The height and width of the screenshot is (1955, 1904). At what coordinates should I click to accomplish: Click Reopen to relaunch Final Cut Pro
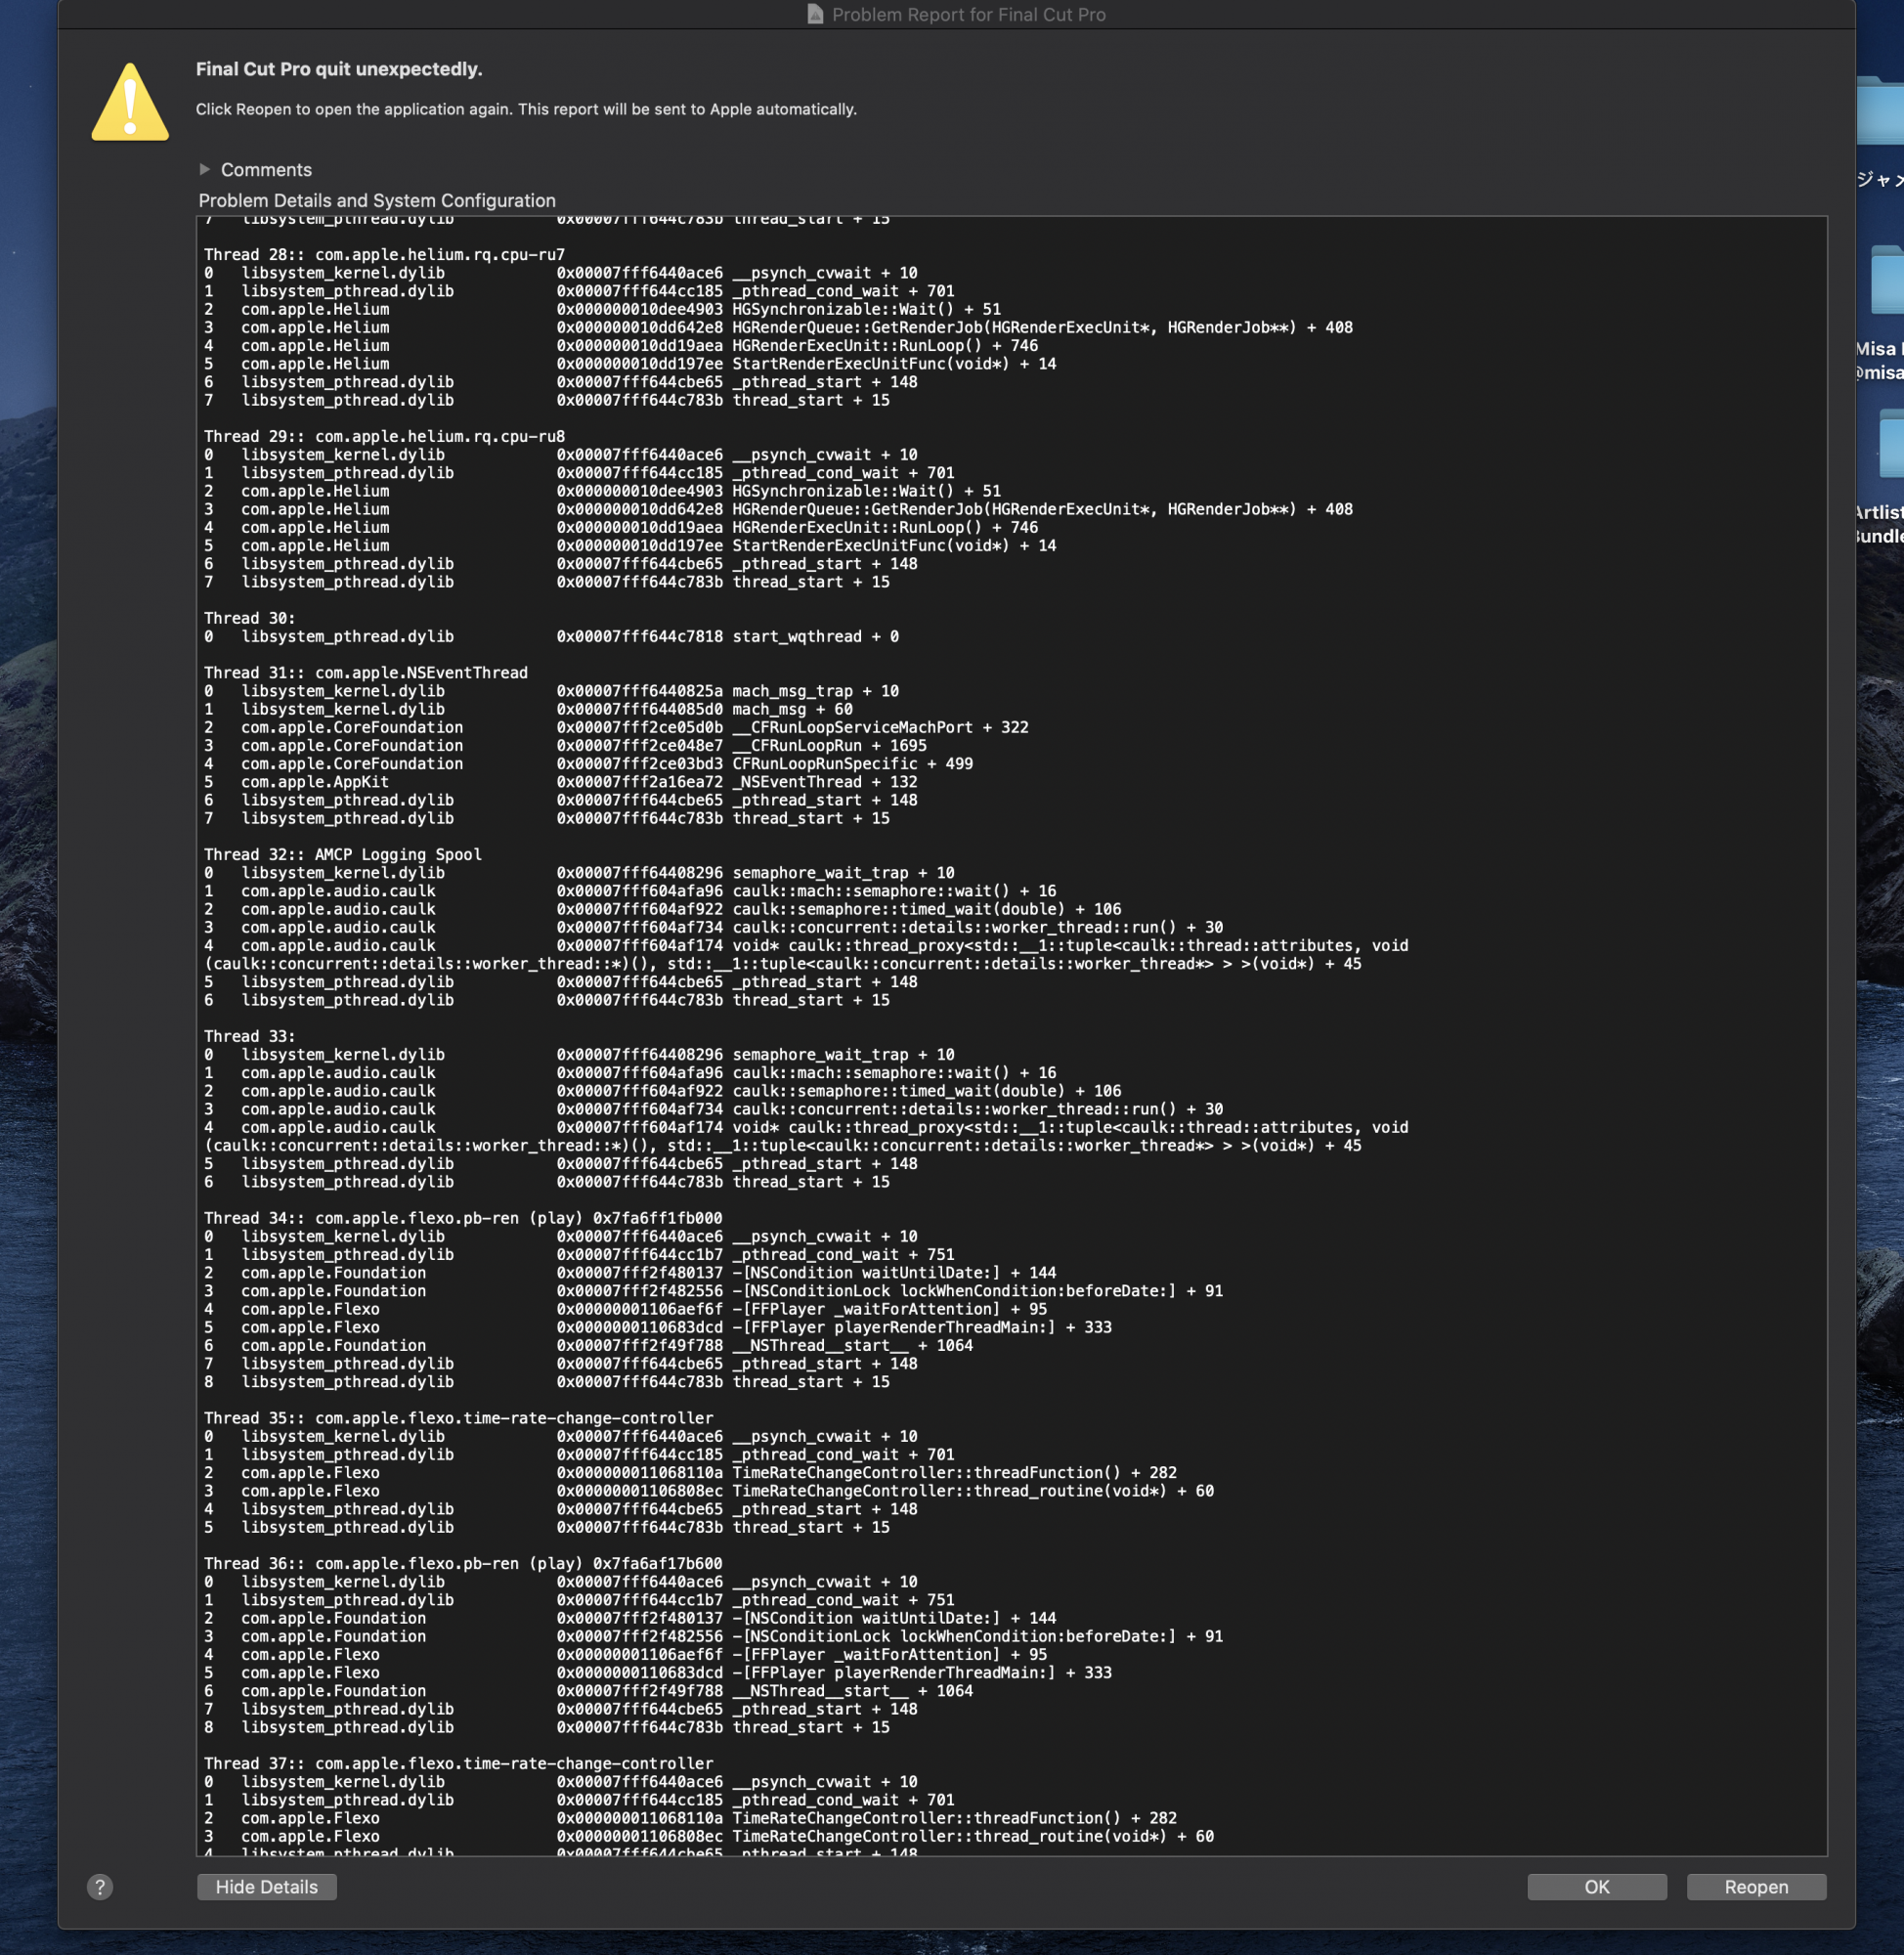(x=1756, y=1887)
